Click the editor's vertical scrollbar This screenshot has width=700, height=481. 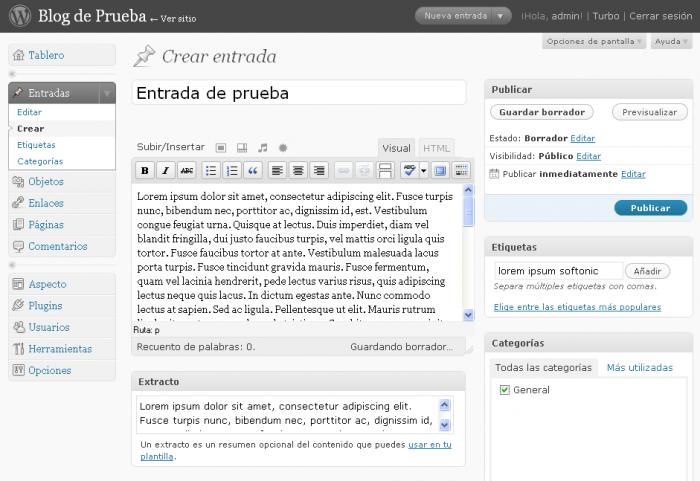point(468,250)
